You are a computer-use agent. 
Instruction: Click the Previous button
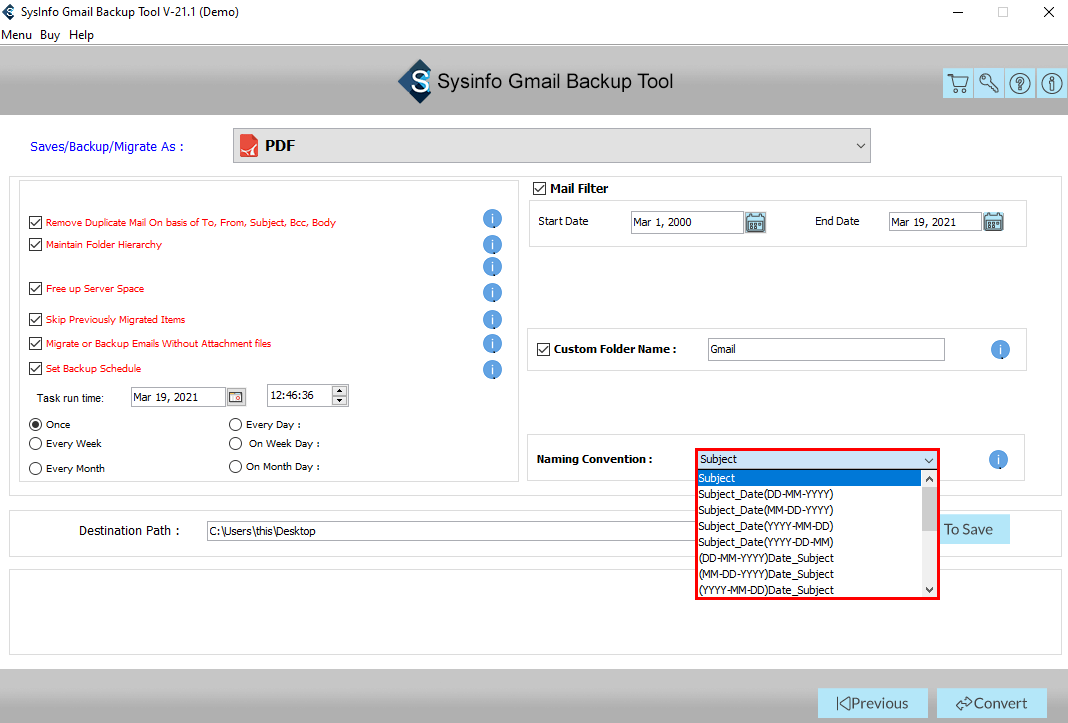click(872, 703)
